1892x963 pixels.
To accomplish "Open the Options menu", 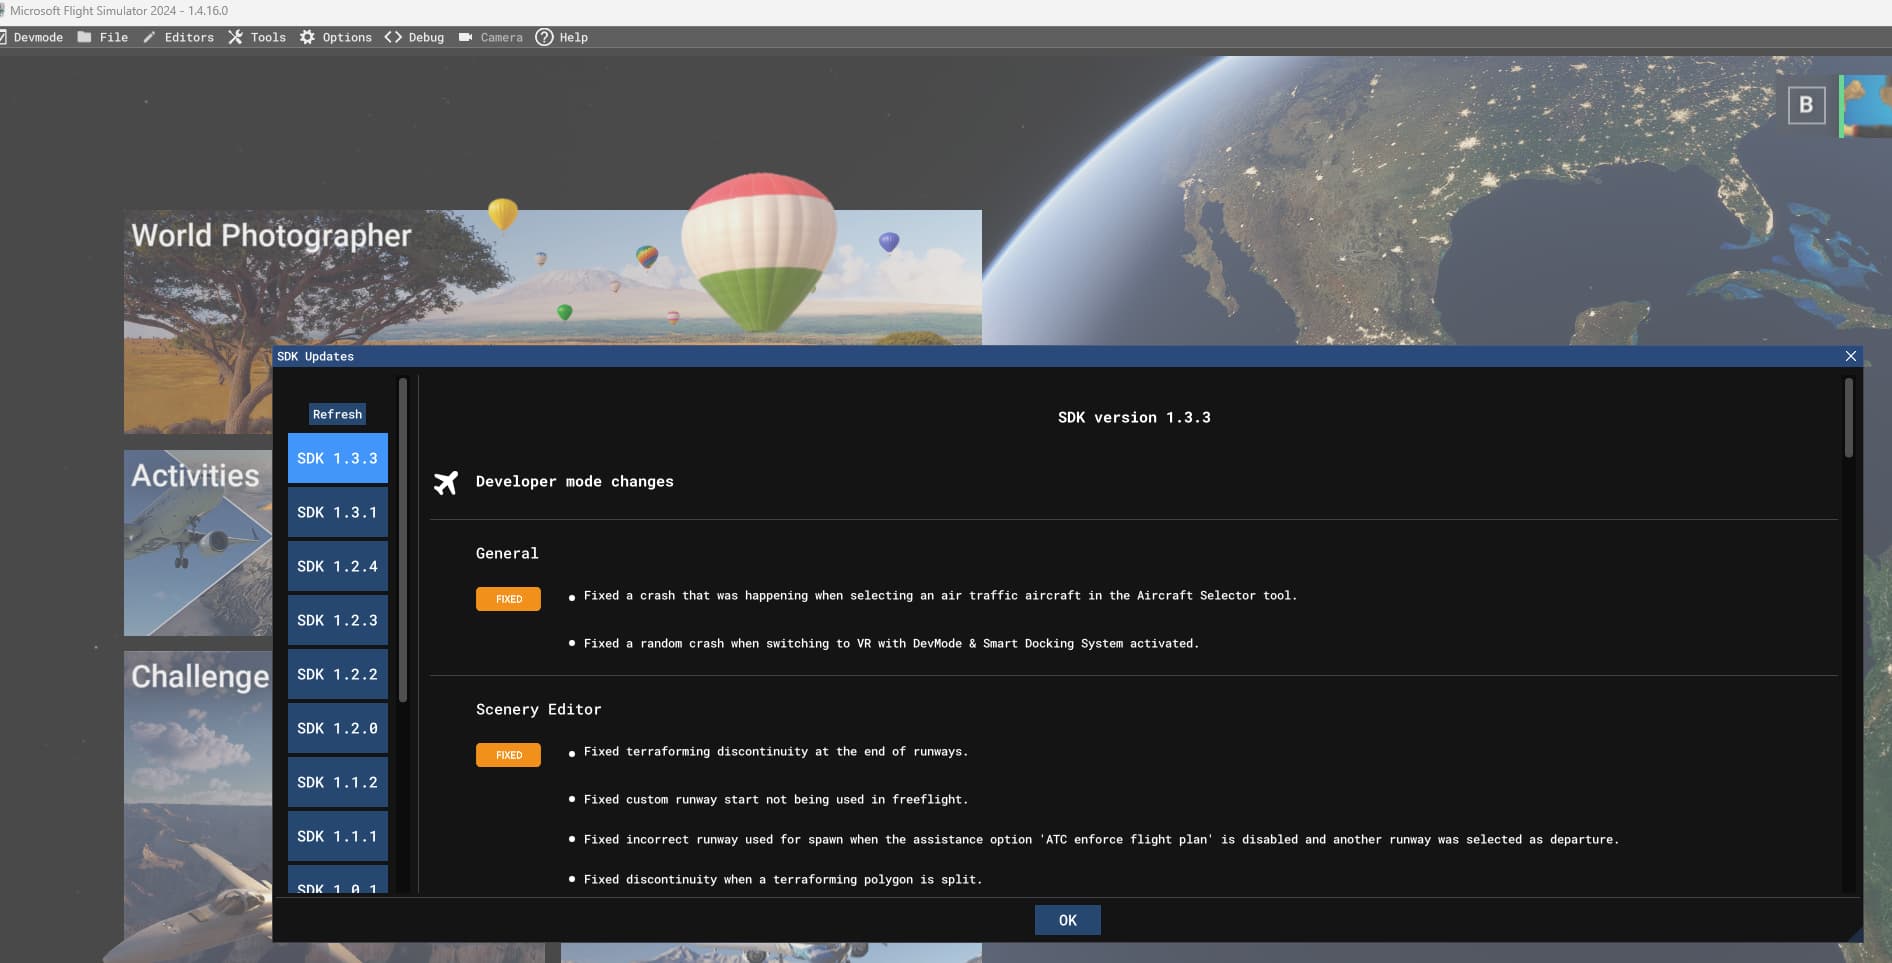I will pos(347,37).
